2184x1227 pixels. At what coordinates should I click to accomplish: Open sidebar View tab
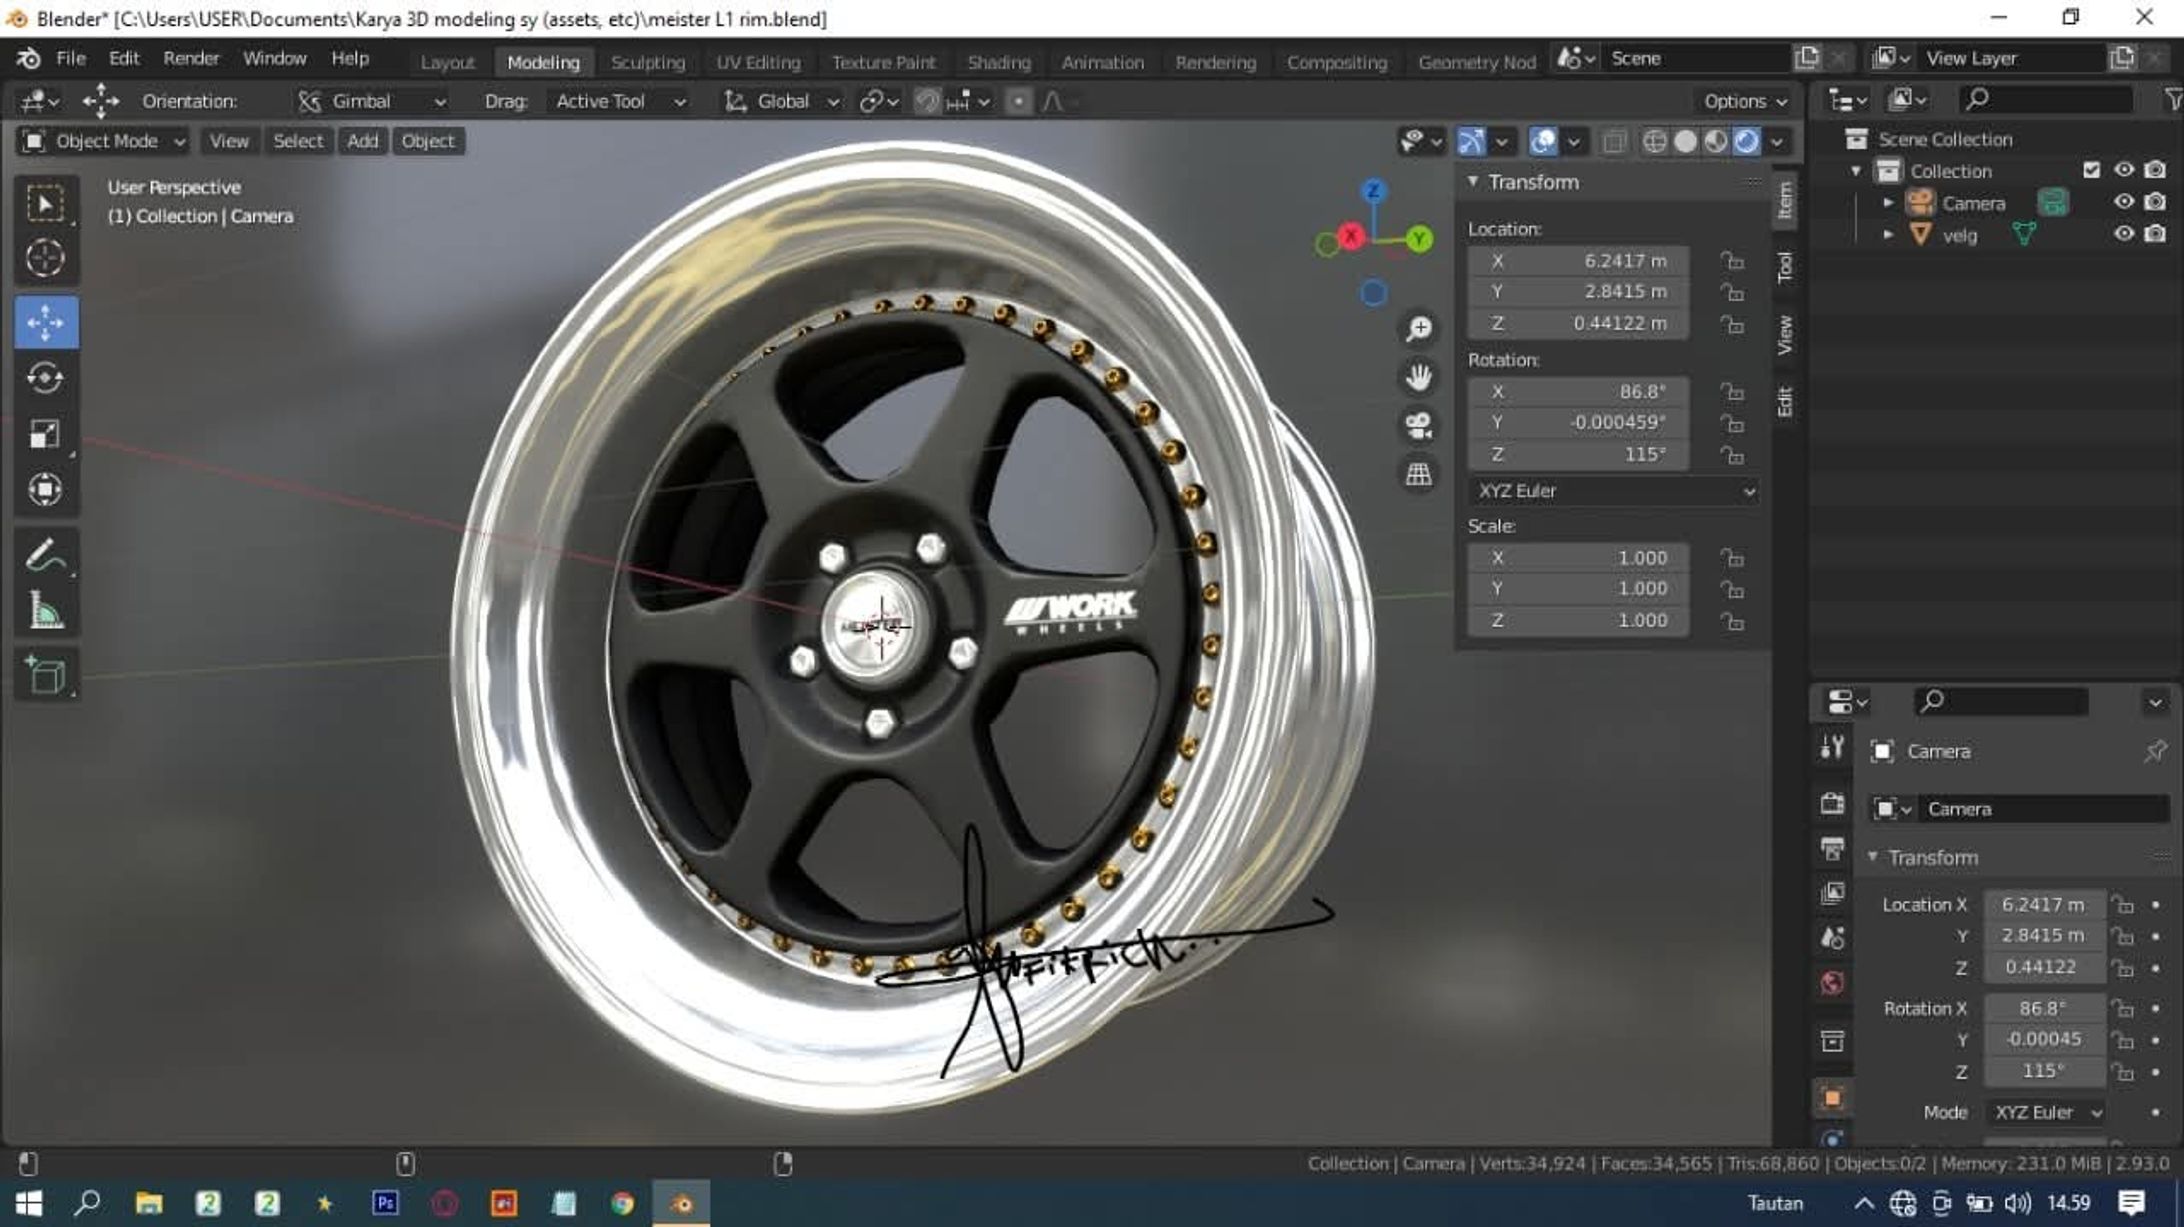[1785, 335]
